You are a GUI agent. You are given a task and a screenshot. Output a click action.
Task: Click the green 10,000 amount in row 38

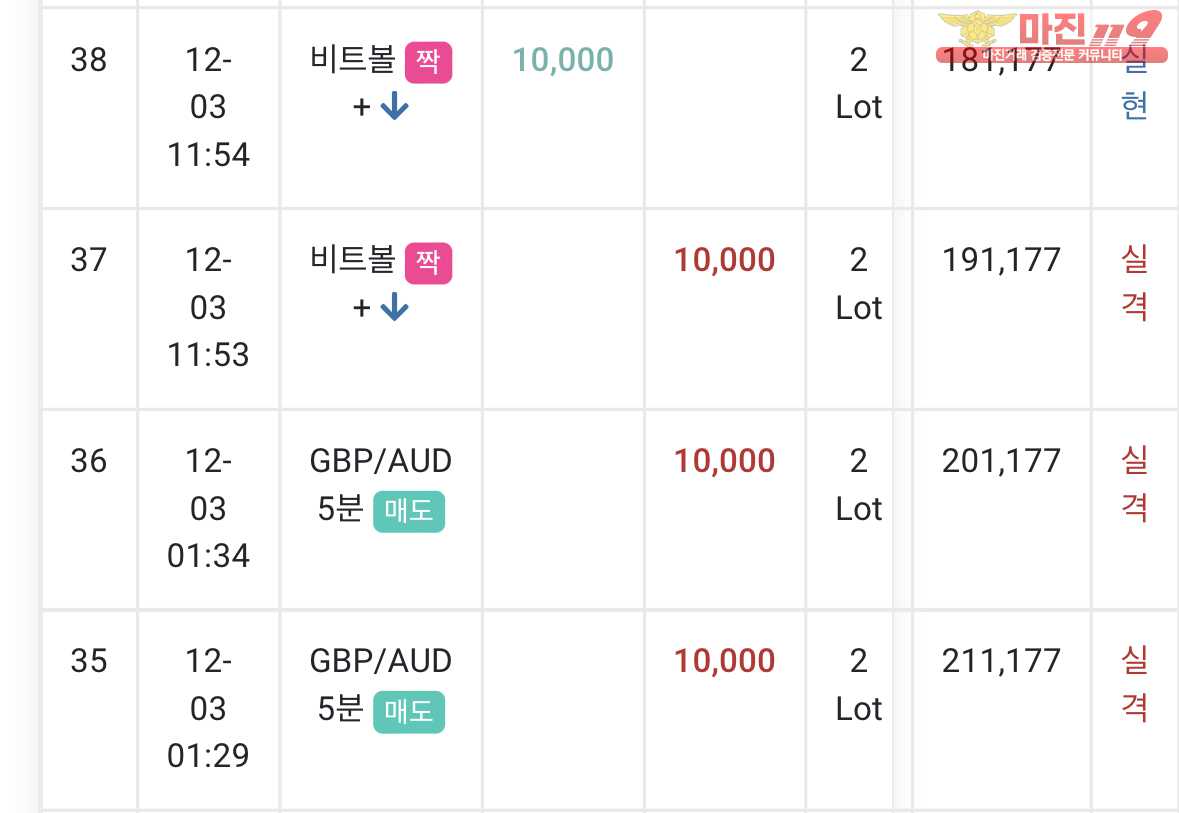[x=562, y=59]
